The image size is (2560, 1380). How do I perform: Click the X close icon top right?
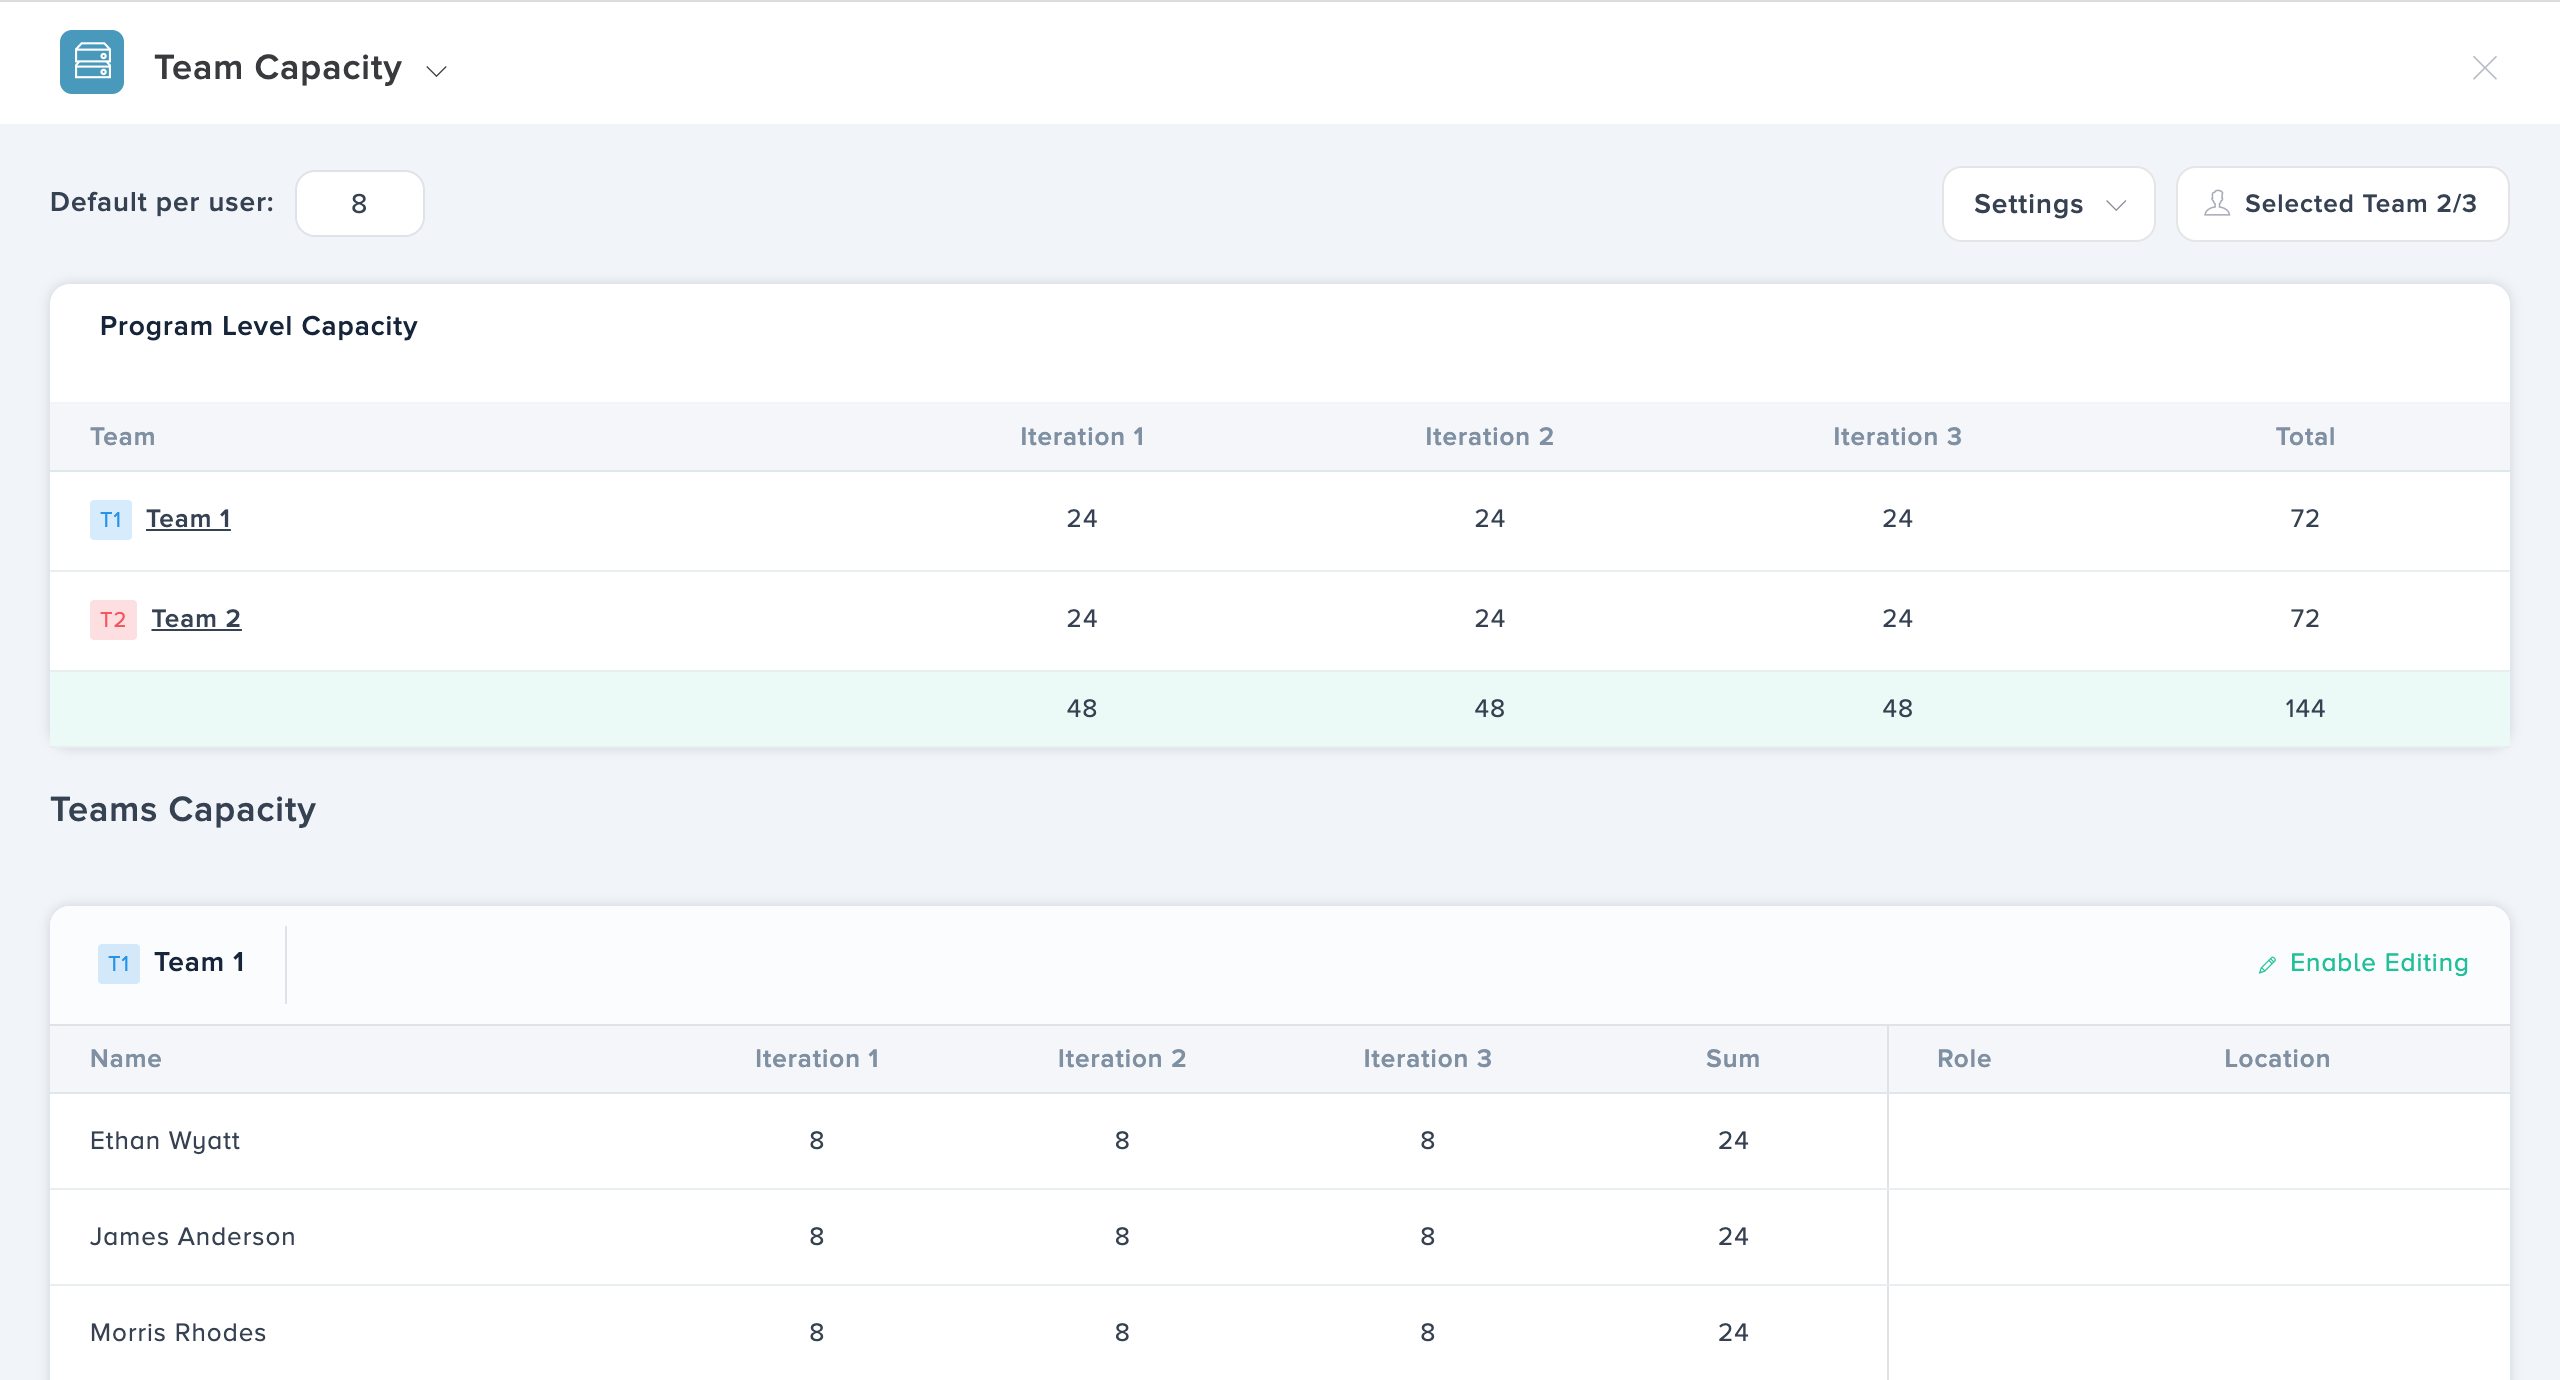(x=2485, y=68)
